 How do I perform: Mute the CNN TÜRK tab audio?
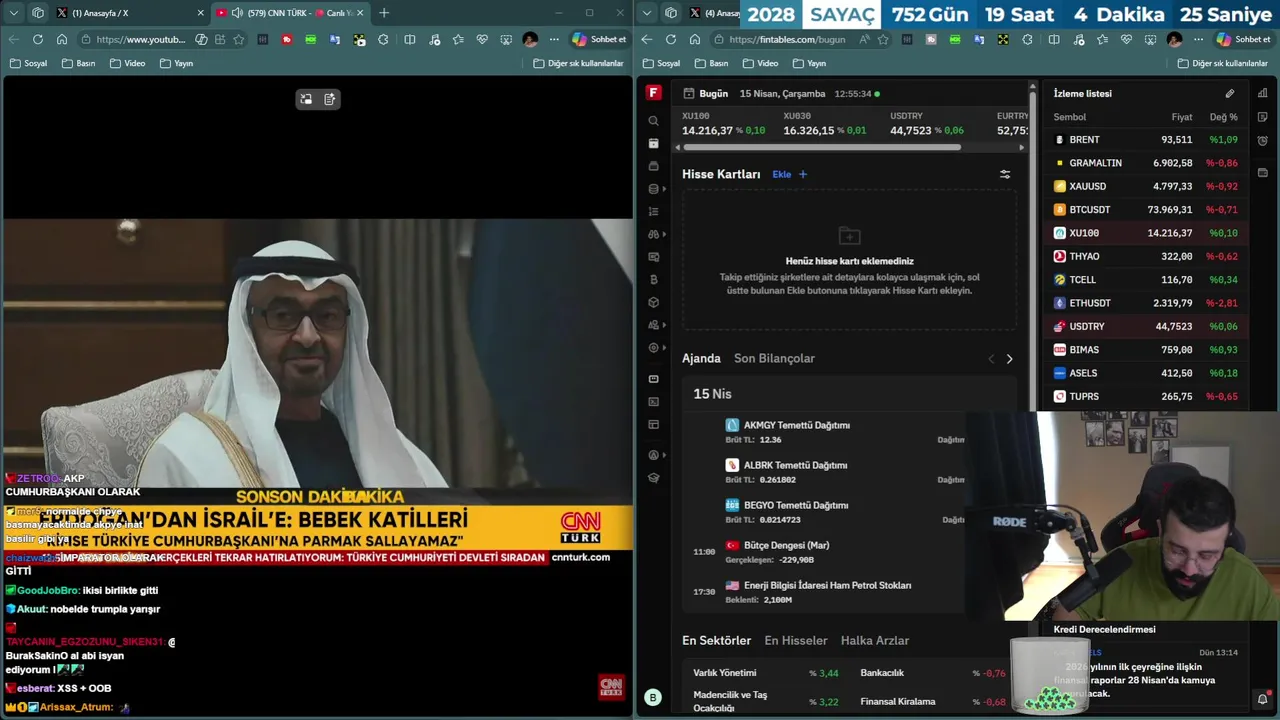237,13
